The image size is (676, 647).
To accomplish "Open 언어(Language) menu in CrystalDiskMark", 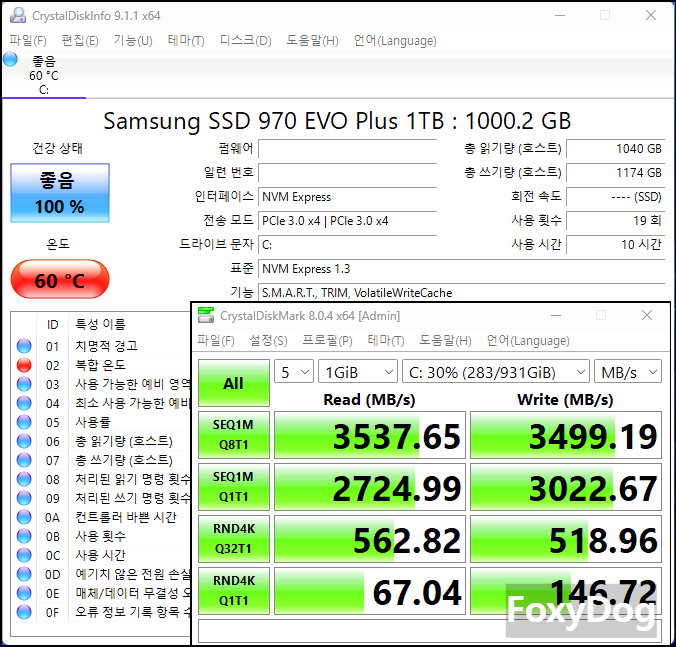I will [528, 341].
